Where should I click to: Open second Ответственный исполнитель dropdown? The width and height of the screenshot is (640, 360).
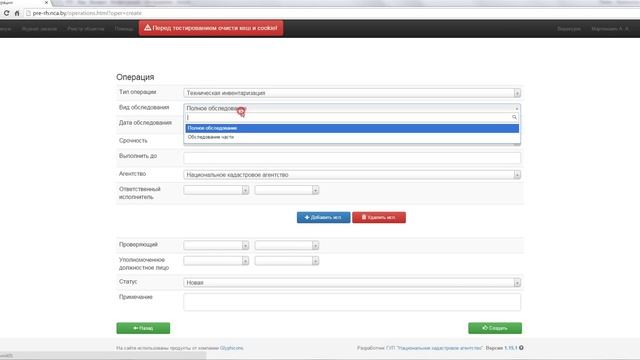click(x=287, y=190)
